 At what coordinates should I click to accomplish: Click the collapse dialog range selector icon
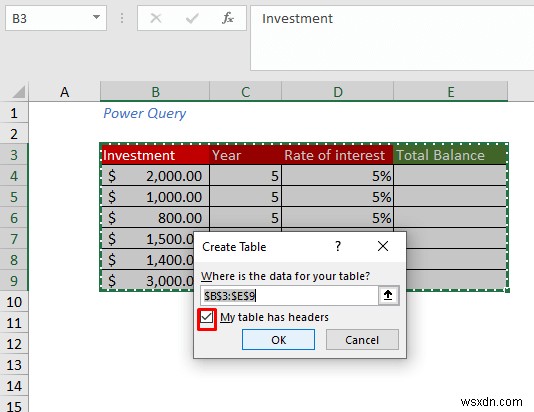point(388,295)
